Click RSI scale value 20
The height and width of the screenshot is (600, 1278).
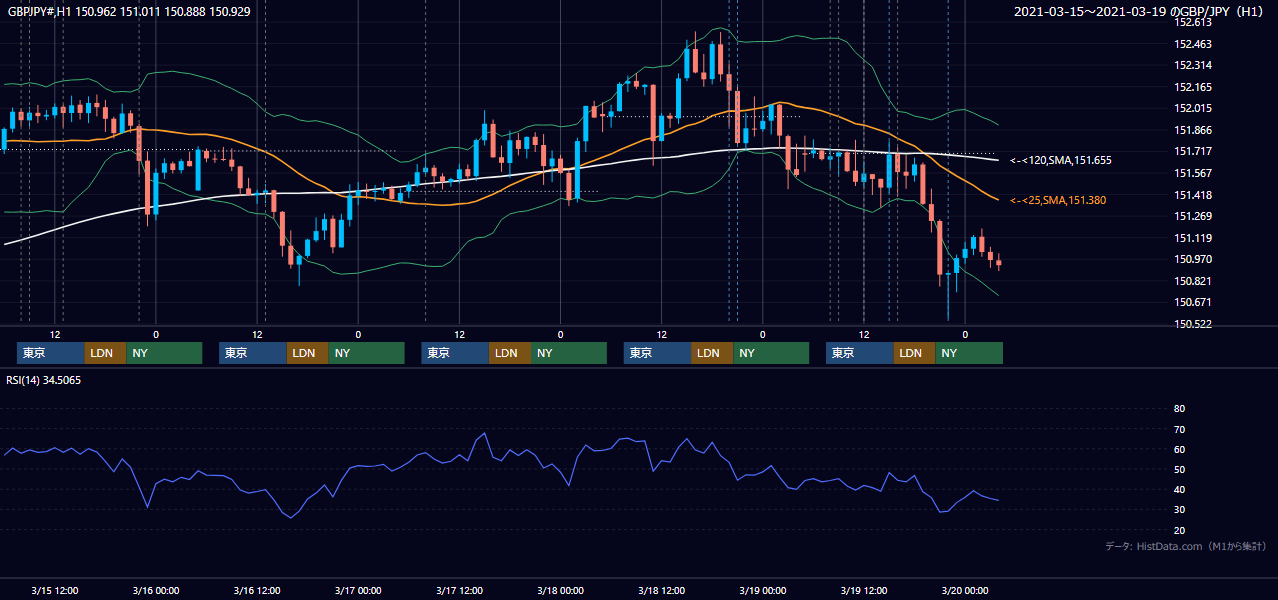1179,530
